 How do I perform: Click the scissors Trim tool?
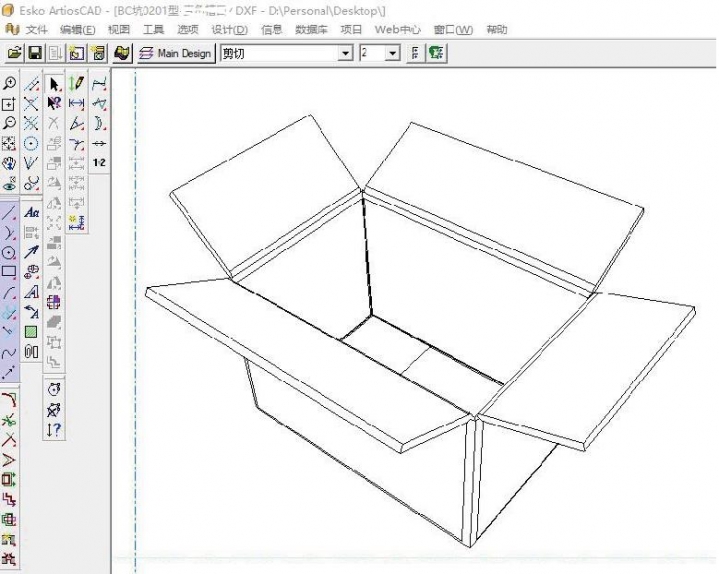click(x=10, y=420)
